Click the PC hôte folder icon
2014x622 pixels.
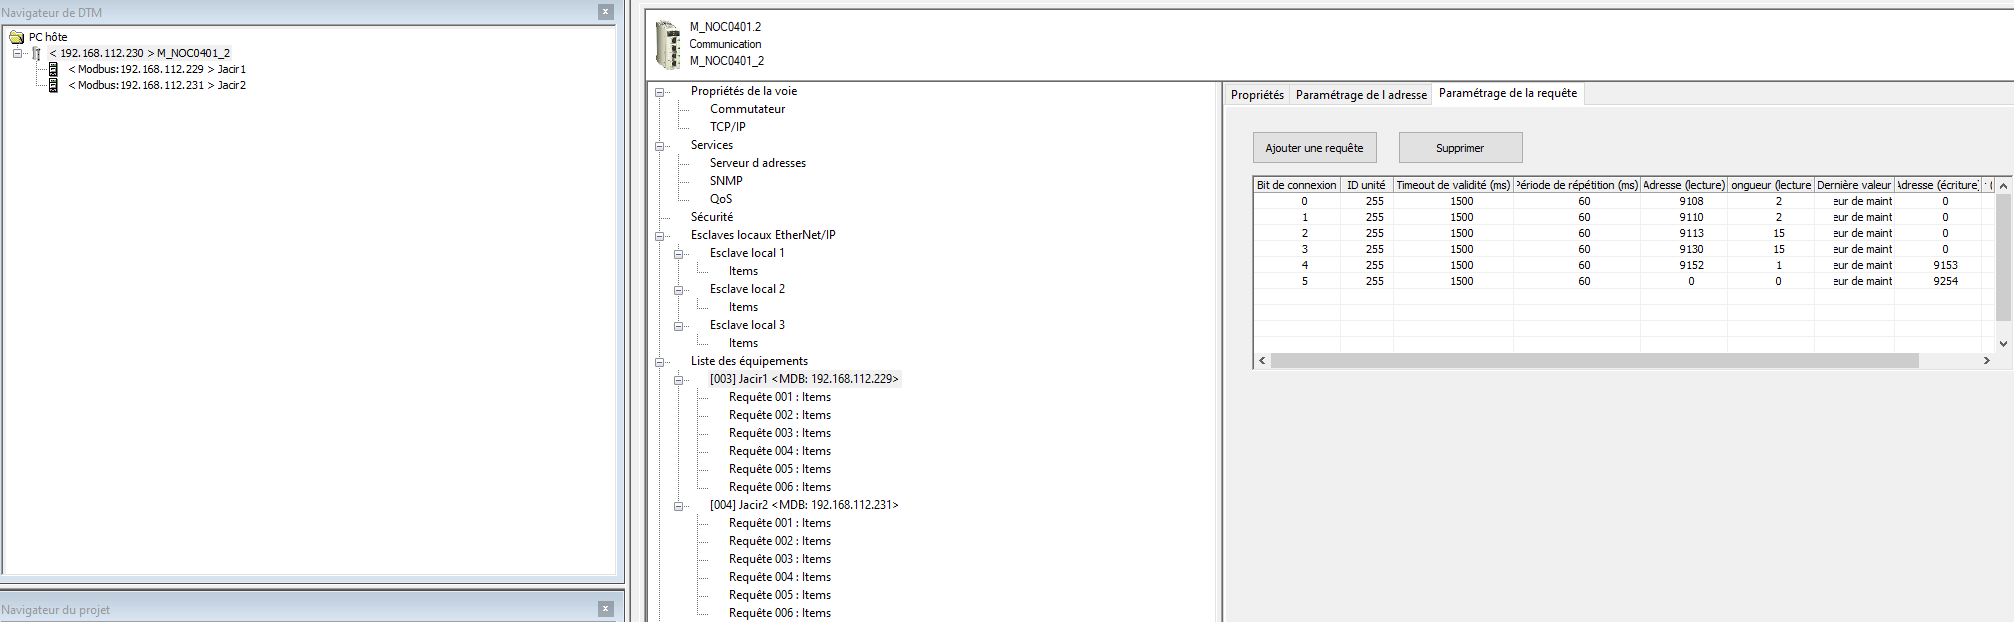click(17, 37)
